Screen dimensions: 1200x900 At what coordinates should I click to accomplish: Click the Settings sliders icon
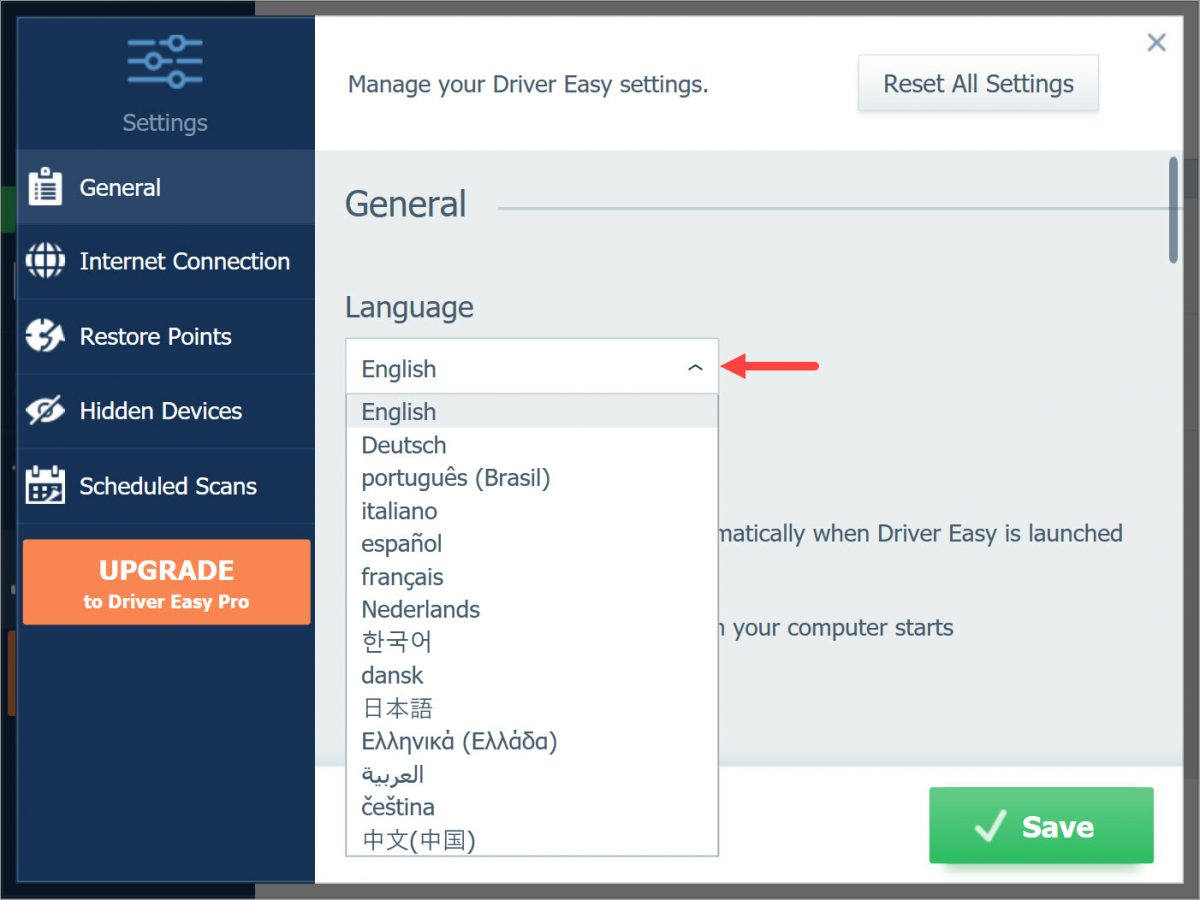click(x=165, y=62)
